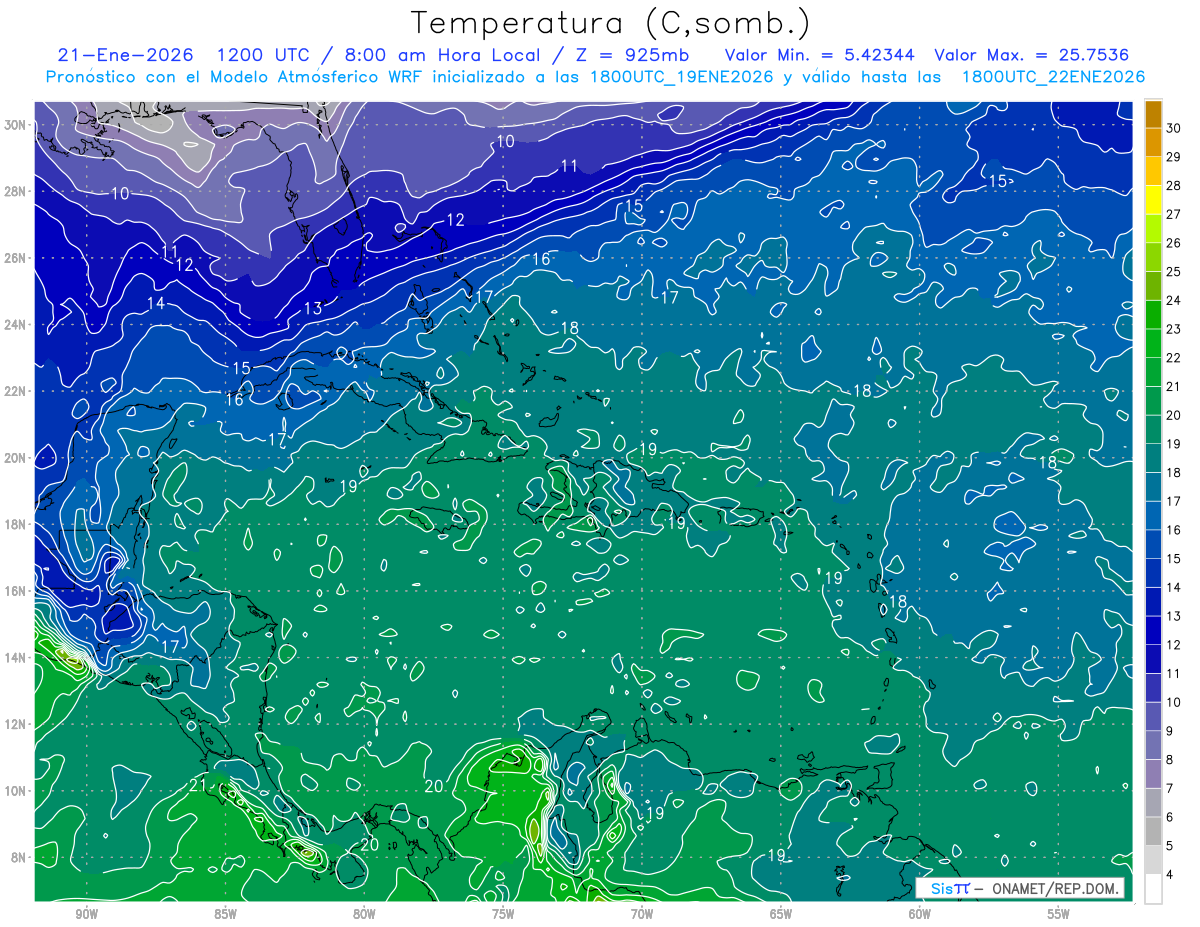The image size is (1200, 927).
Task: Click the "22N" latitude axis label
Action: pos(17,391)
